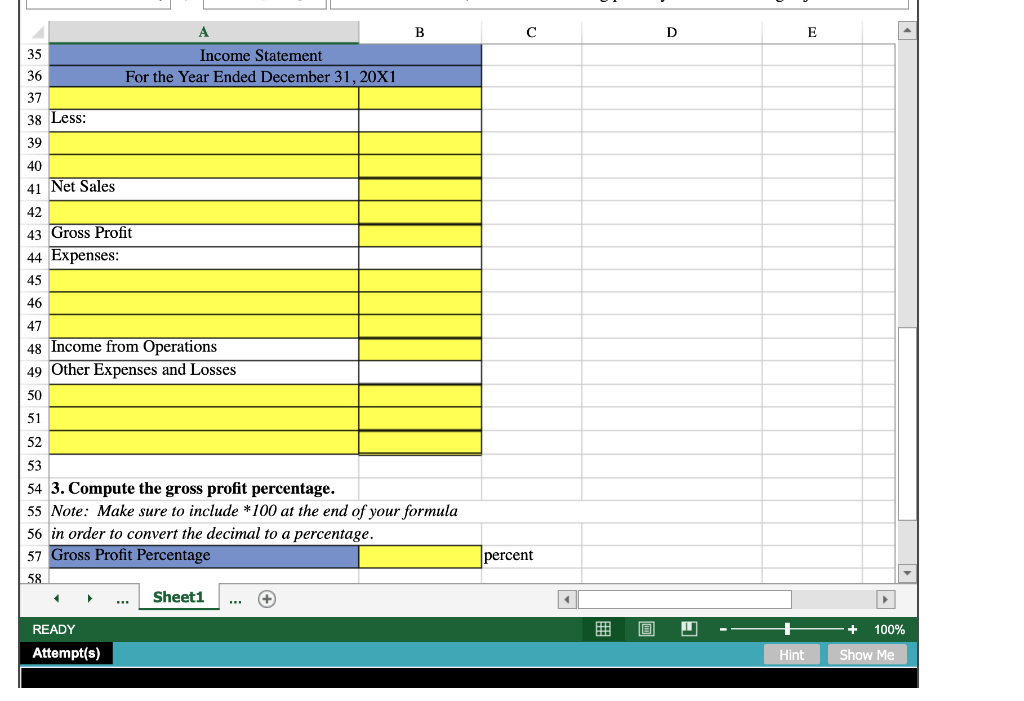The image size is (1024, 701).
Task: Switch to the Sheet1 tab
Action: pyautogui.click(x=178, y=597)
